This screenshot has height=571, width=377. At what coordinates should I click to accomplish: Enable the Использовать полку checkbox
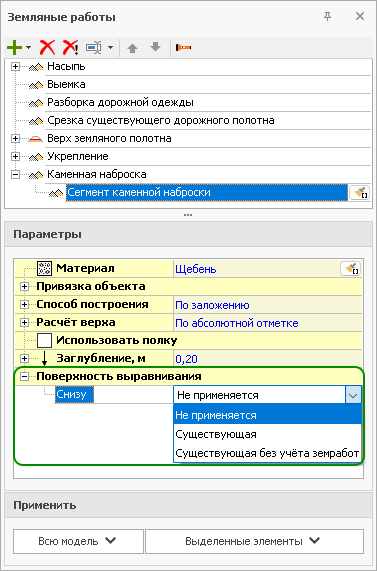pos(44,341)
